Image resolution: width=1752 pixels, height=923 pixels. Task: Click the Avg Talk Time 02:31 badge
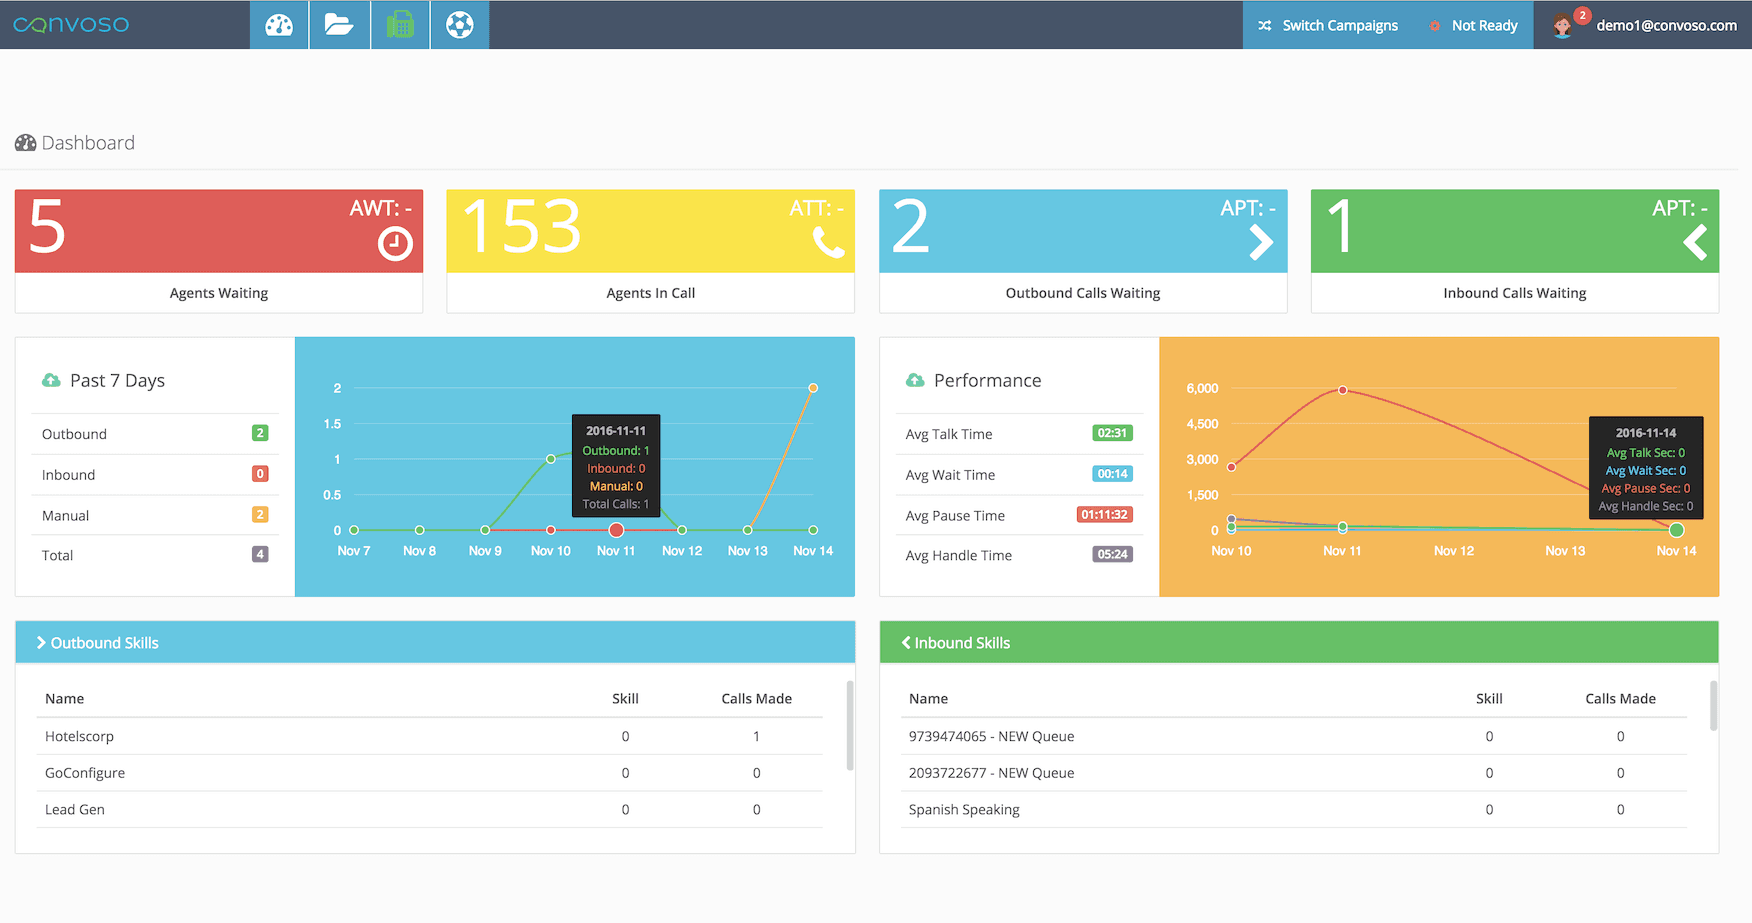1112,433
